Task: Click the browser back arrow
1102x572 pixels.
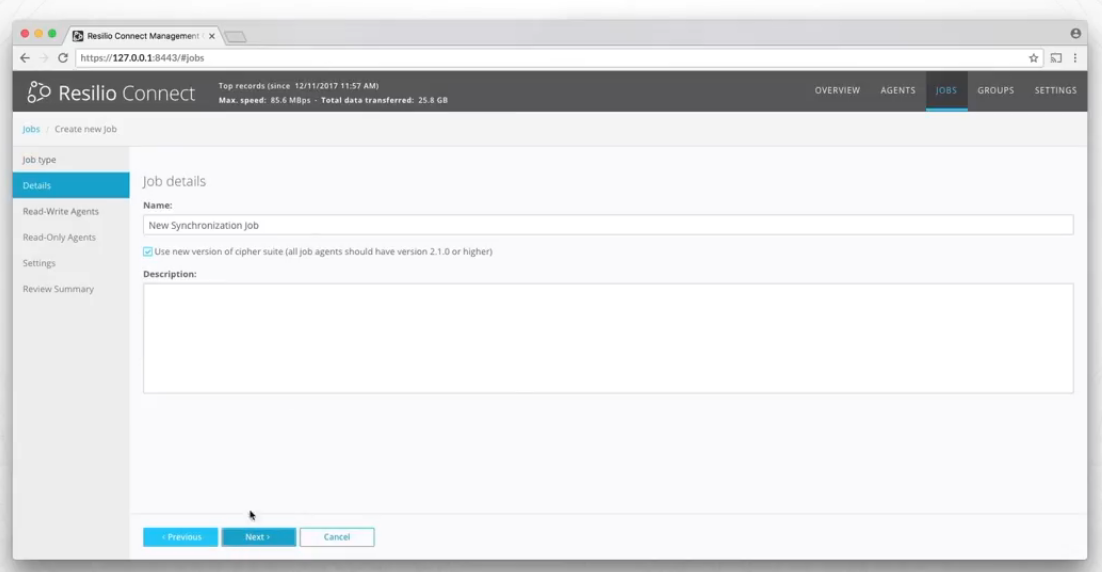Action: click(25, 58)
